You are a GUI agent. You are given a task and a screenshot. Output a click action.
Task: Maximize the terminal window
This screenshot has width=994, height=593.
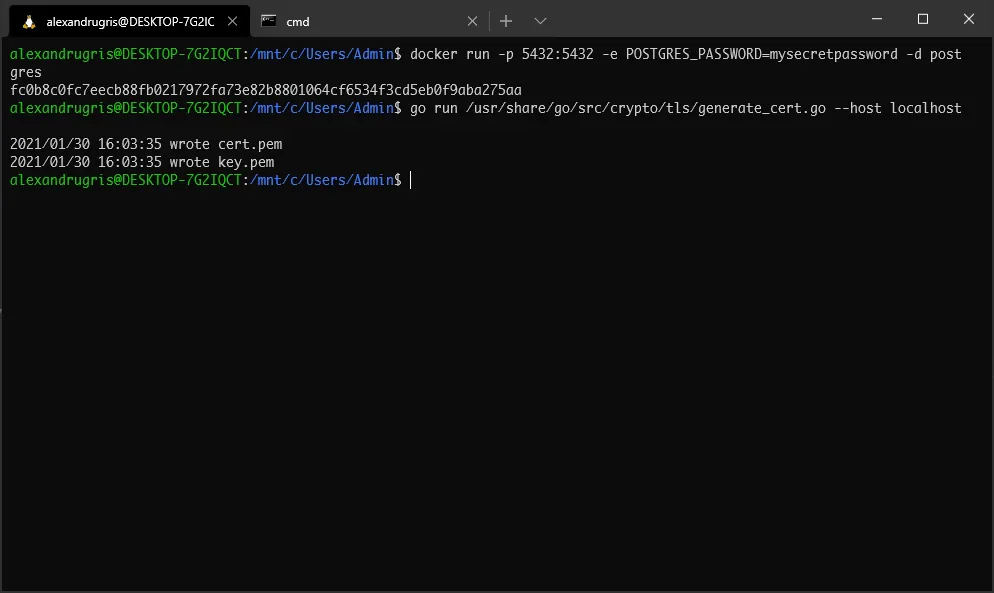pyautogui.click(x=923, y=19)
